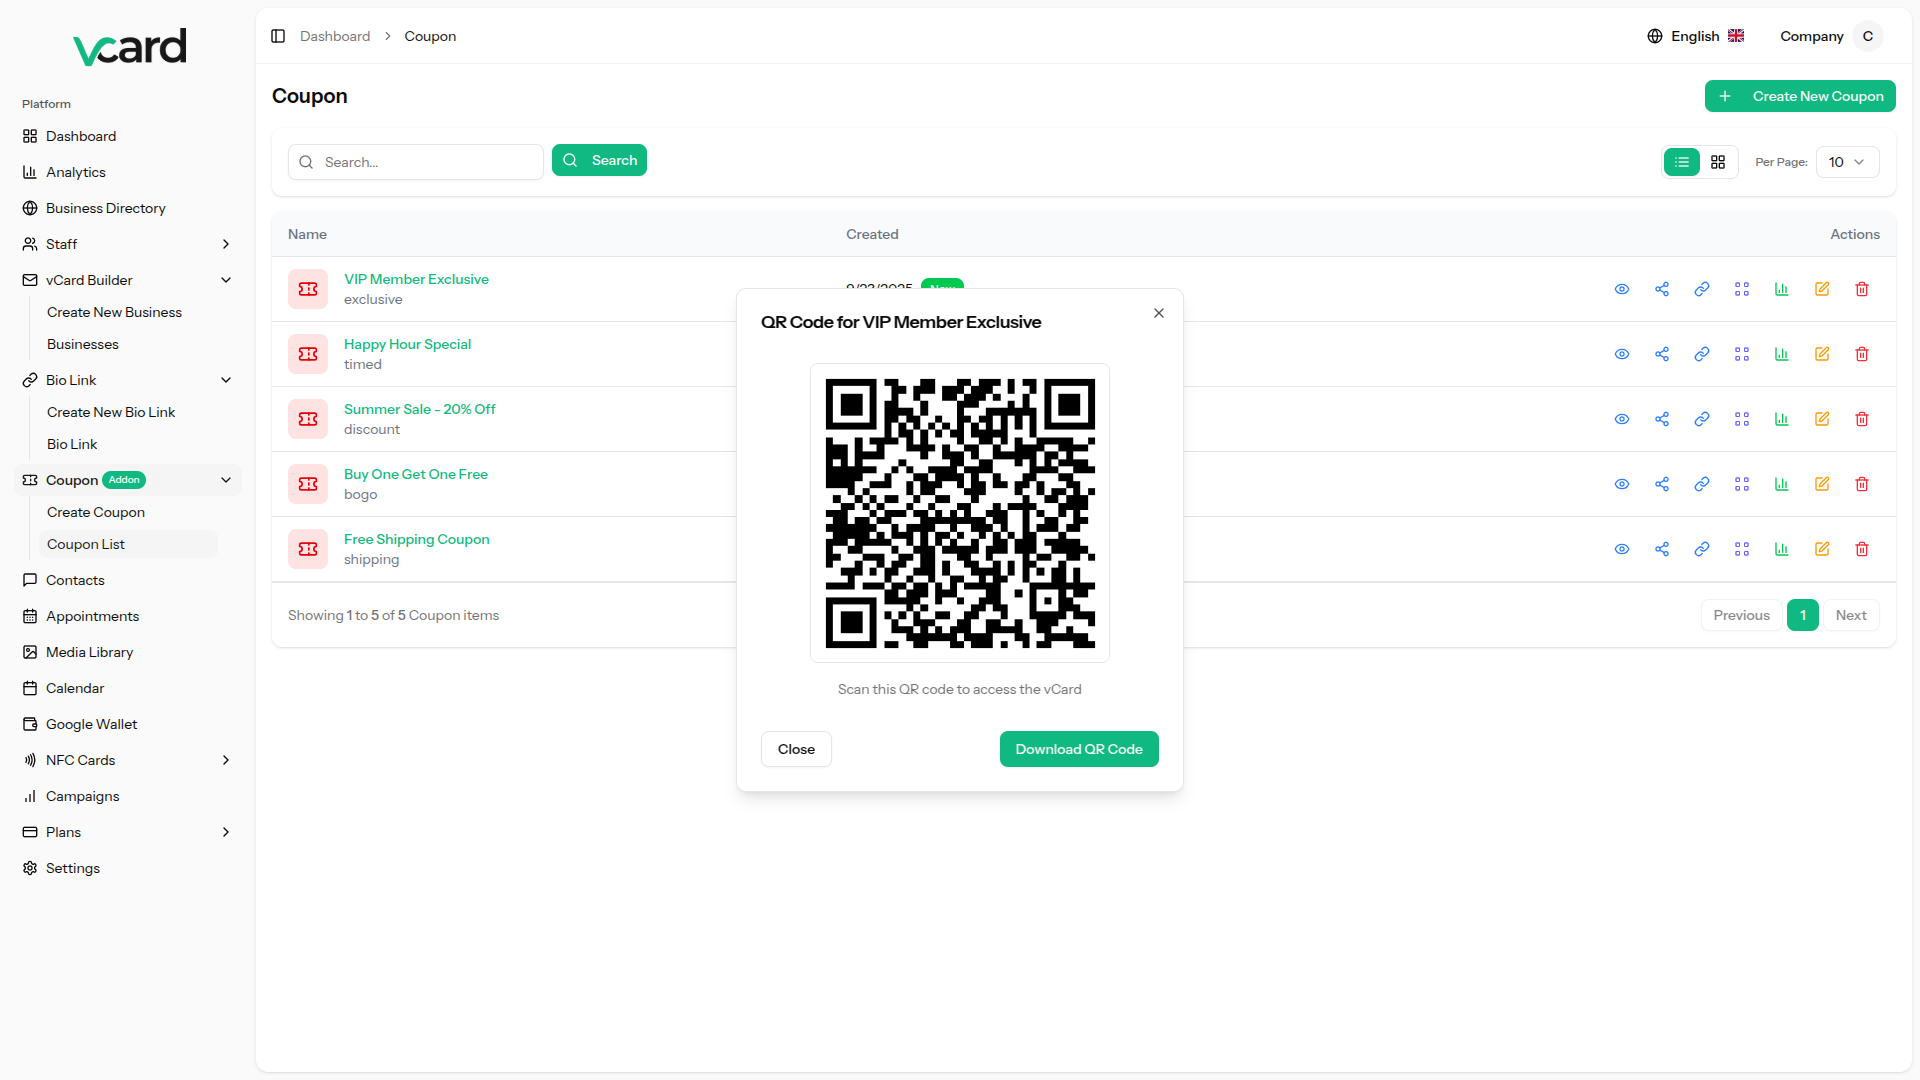Toggle the sidebar panel icon

[x=278, y=36]
